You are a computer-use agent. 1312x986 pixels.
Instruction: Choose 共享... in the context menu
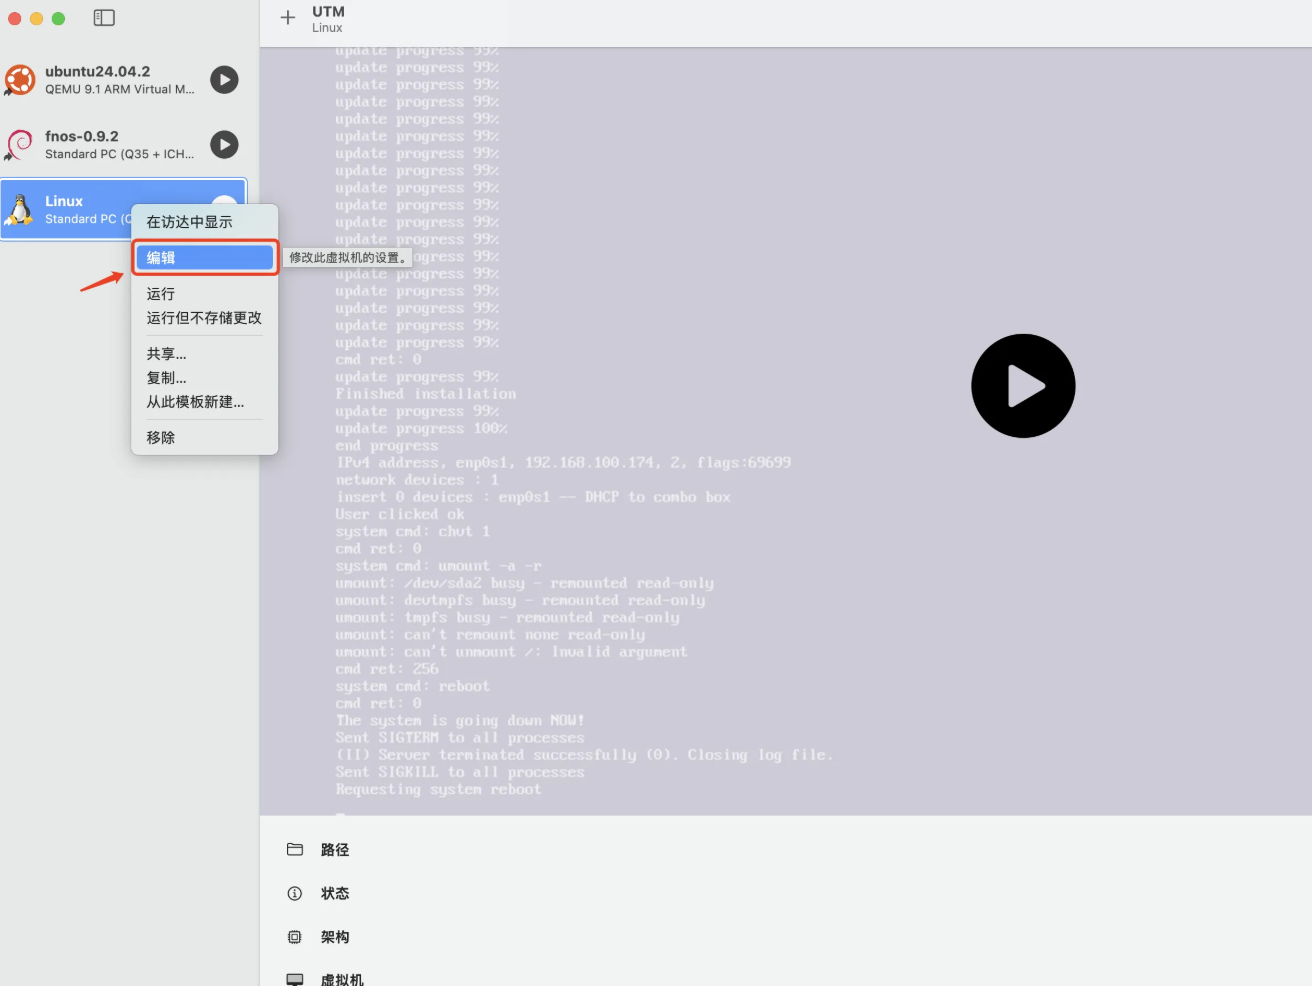click(204, 354)
